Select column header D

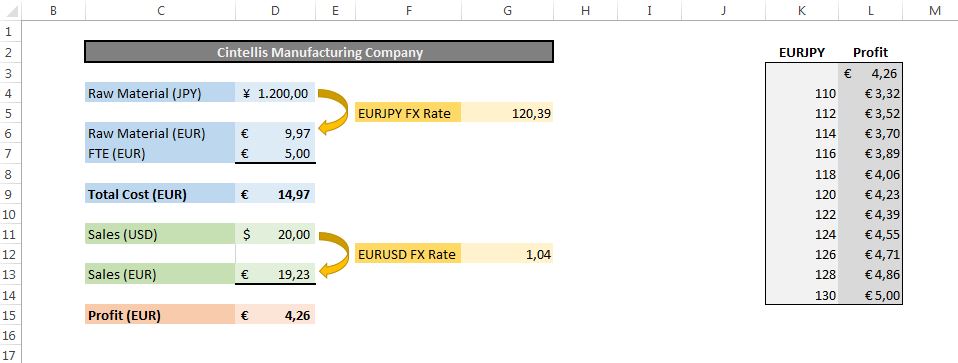click(276, 10)
